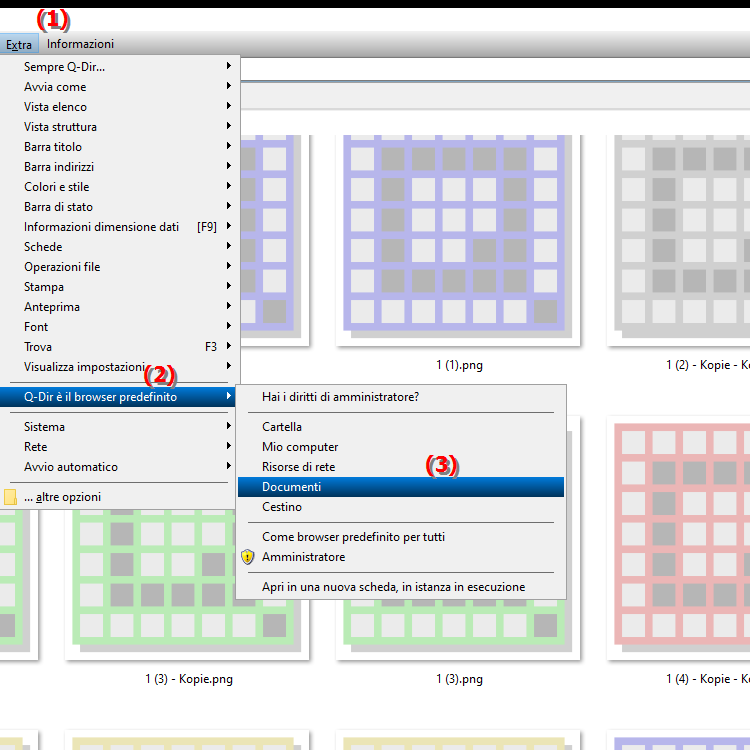This screenshot has height=750, width=750.
Task: Open Avvio automatico submenu
Action: click(x=119, y=467)
